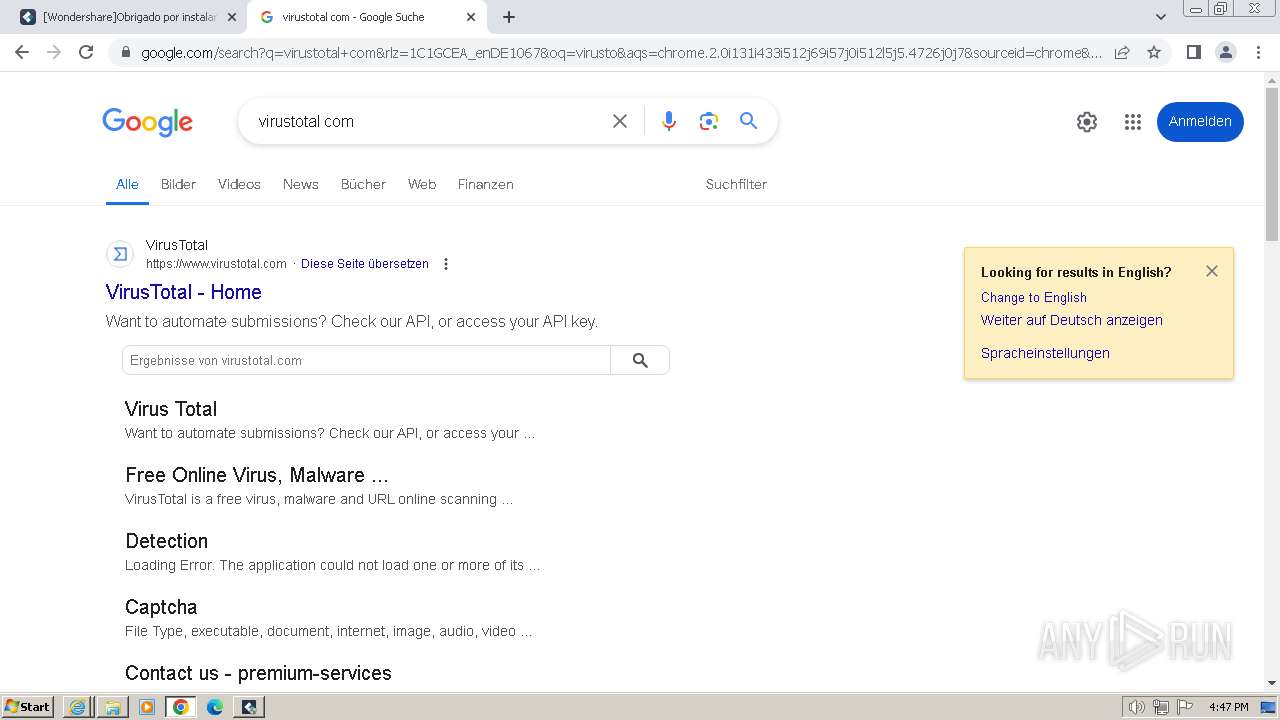The width and height of the screenshot is (1280, 720).
Task: Open File Explorer from taskbar
Action: click(112, 707)
